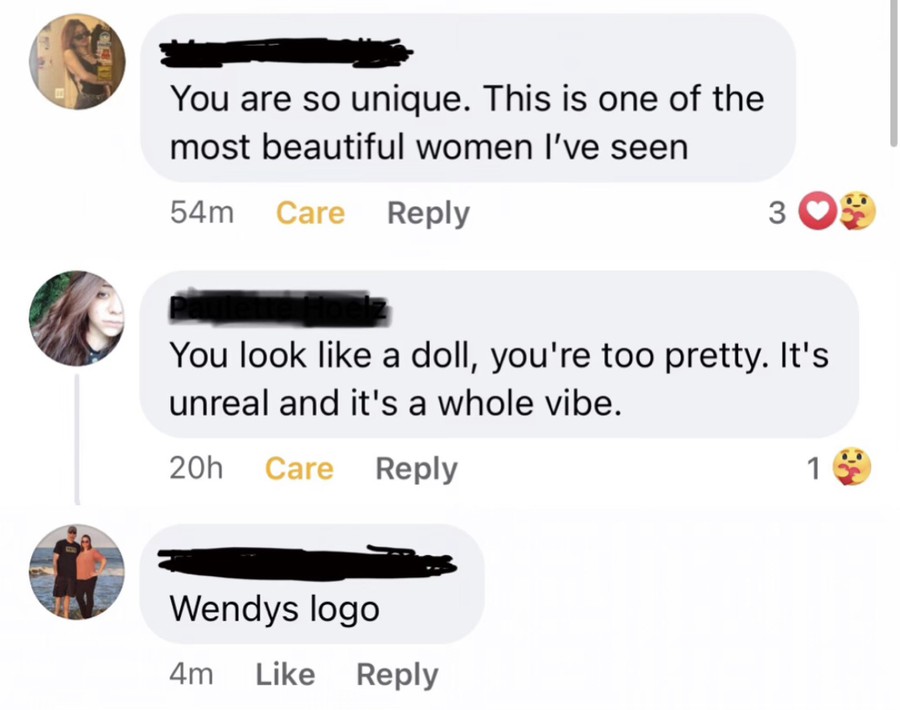Open the 4m timestamp link

[x=191, y=675]
